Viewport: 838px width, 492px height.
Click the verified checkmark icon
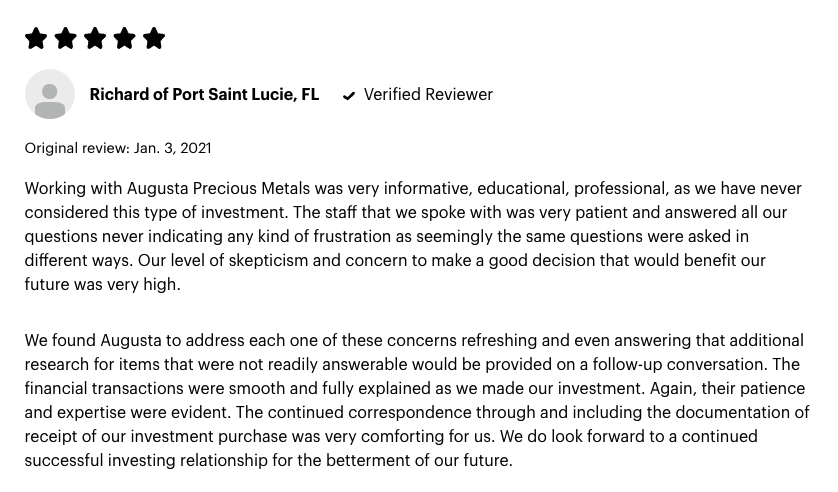[x=349, y=96]
